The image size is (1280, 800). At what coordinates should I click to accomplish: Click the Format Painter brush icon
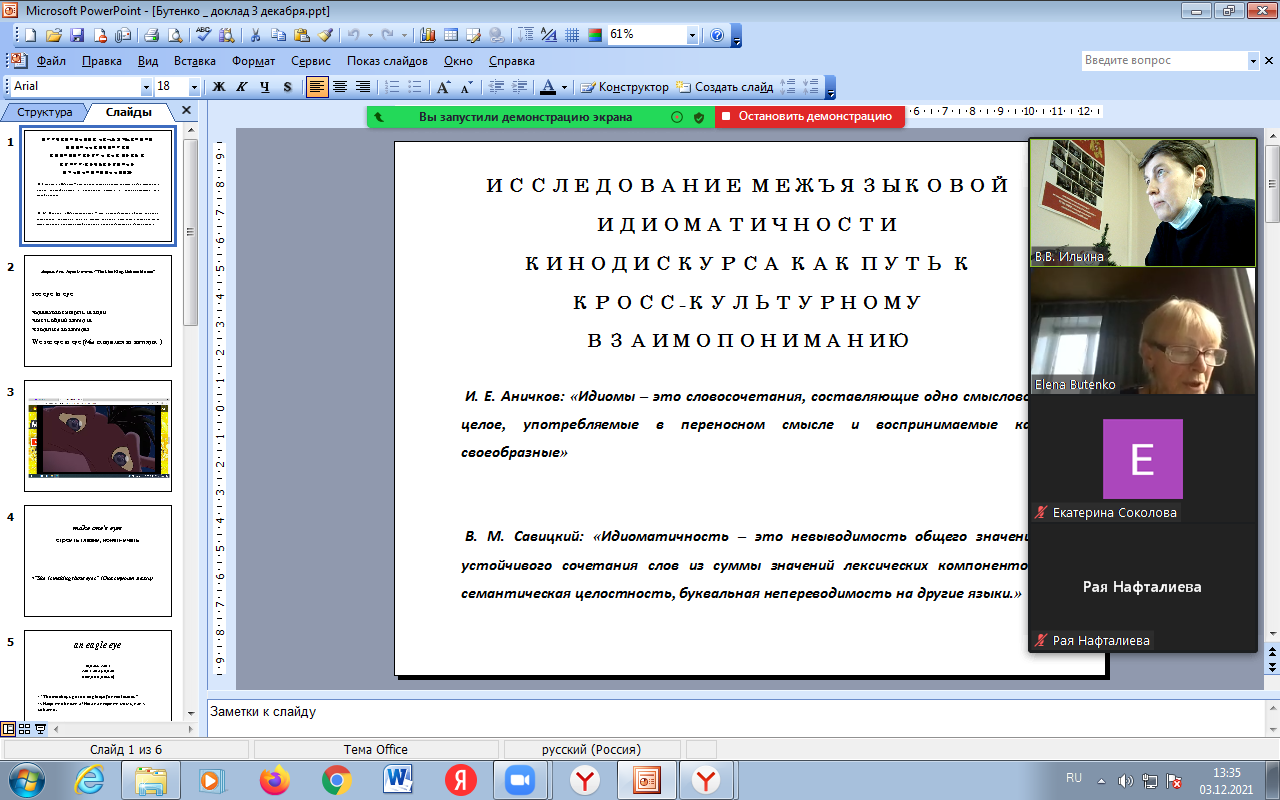[324, 35]
